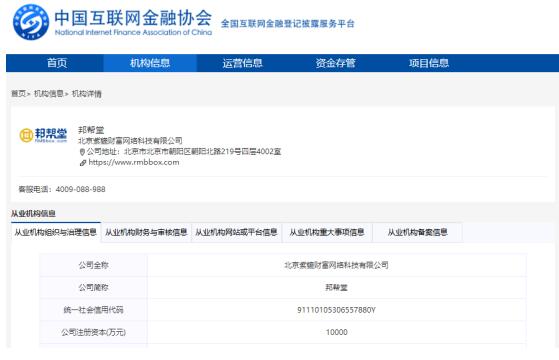This screenshot has height=360, width=559.
Task: Select the 机构信息 navigation item
Action: [x=150, y=63]
